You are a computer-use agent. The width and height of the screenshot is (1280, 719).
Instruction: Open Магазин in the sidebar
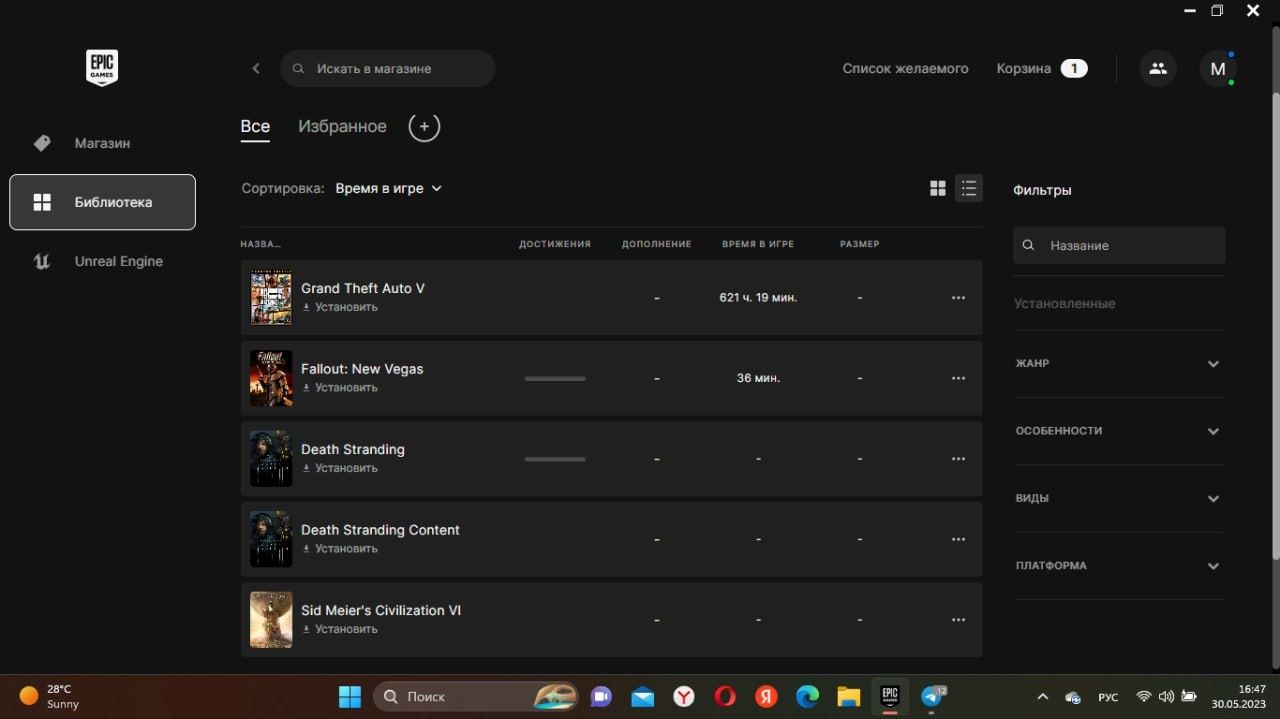click(102, 143)
